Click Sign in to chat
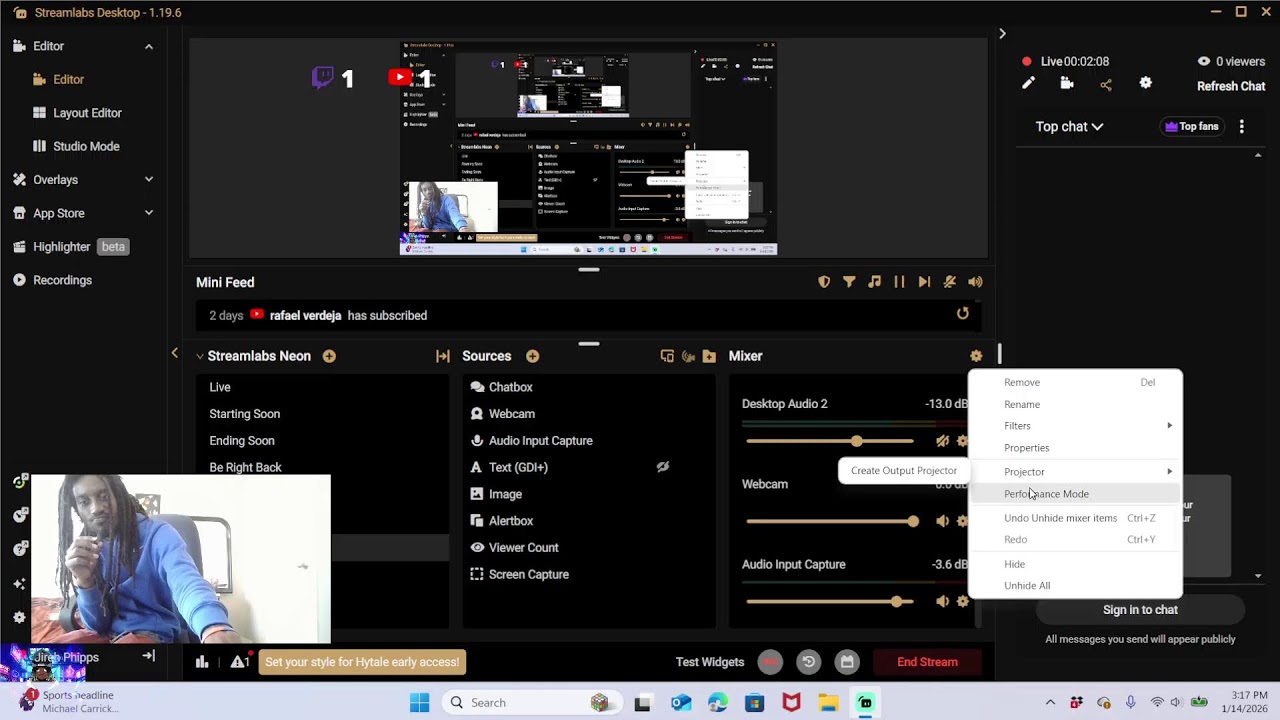This screenshot has height=720, width=1280. pos(1140,610)
